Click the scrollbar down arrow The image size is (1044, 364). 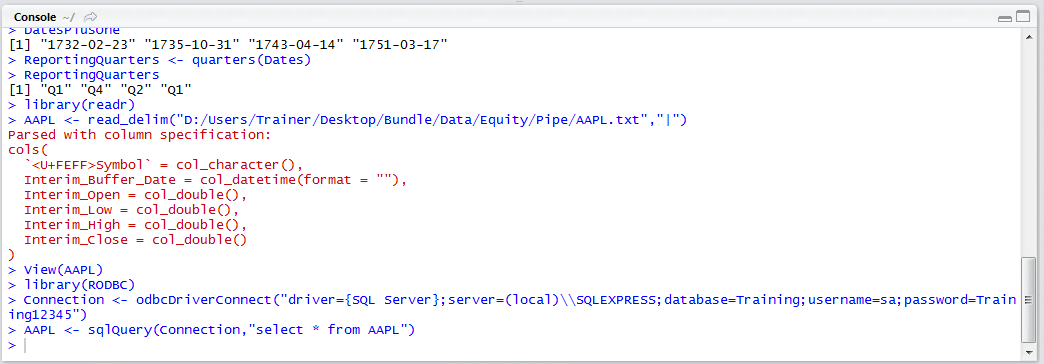1029,353
